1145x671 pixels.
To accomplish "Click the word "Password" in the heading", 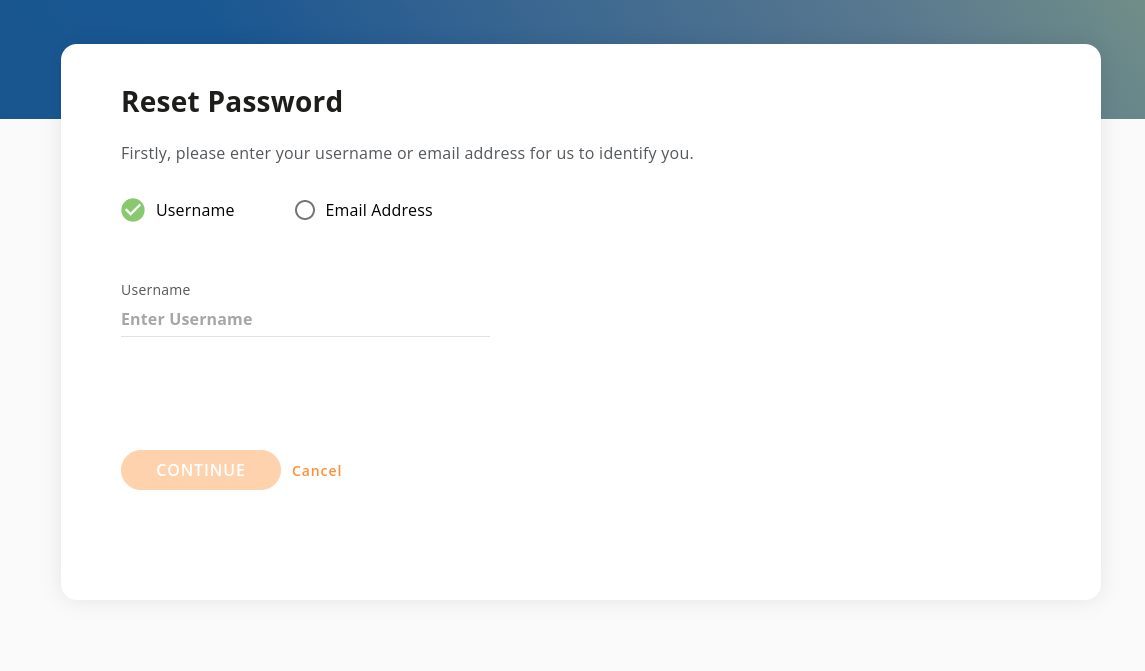I will tap(275, 101).
